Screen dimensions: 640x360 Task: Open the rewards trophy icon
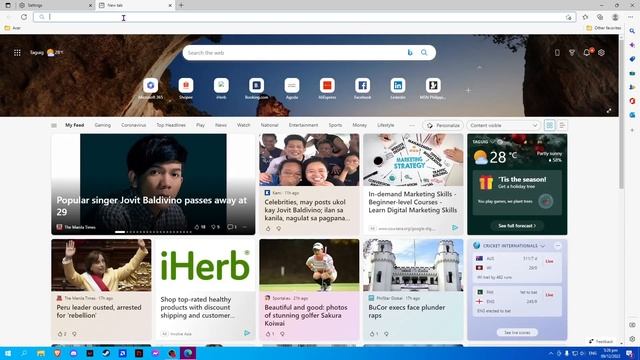coord(572,53)
